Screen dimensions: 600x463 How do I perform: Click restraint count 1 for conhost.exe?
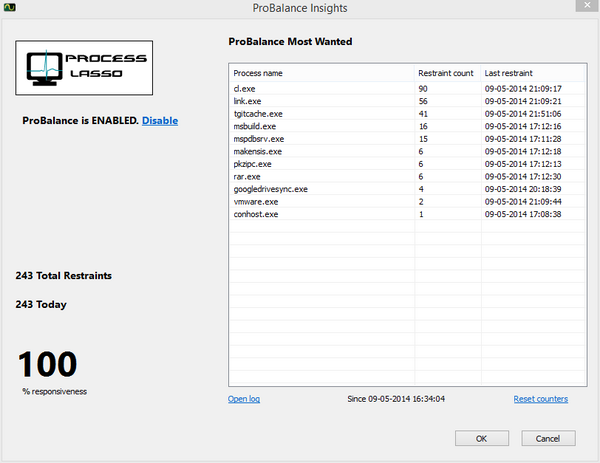point(421,214)
